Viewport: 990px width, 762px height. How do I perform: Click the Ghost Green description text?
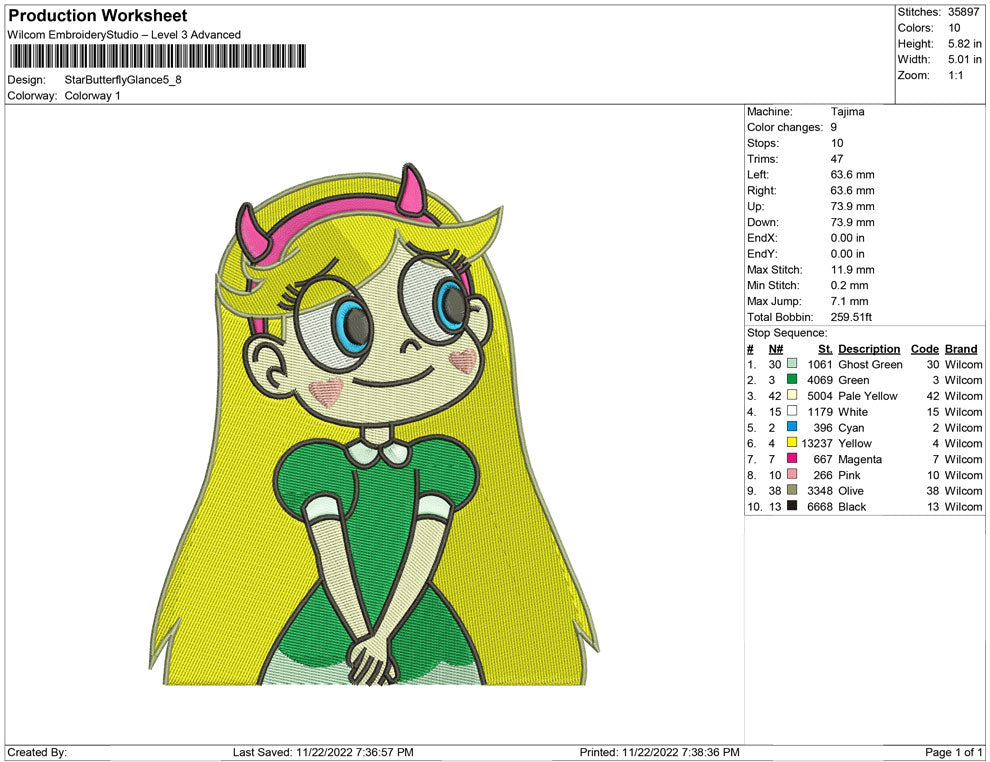pos(870,364)
